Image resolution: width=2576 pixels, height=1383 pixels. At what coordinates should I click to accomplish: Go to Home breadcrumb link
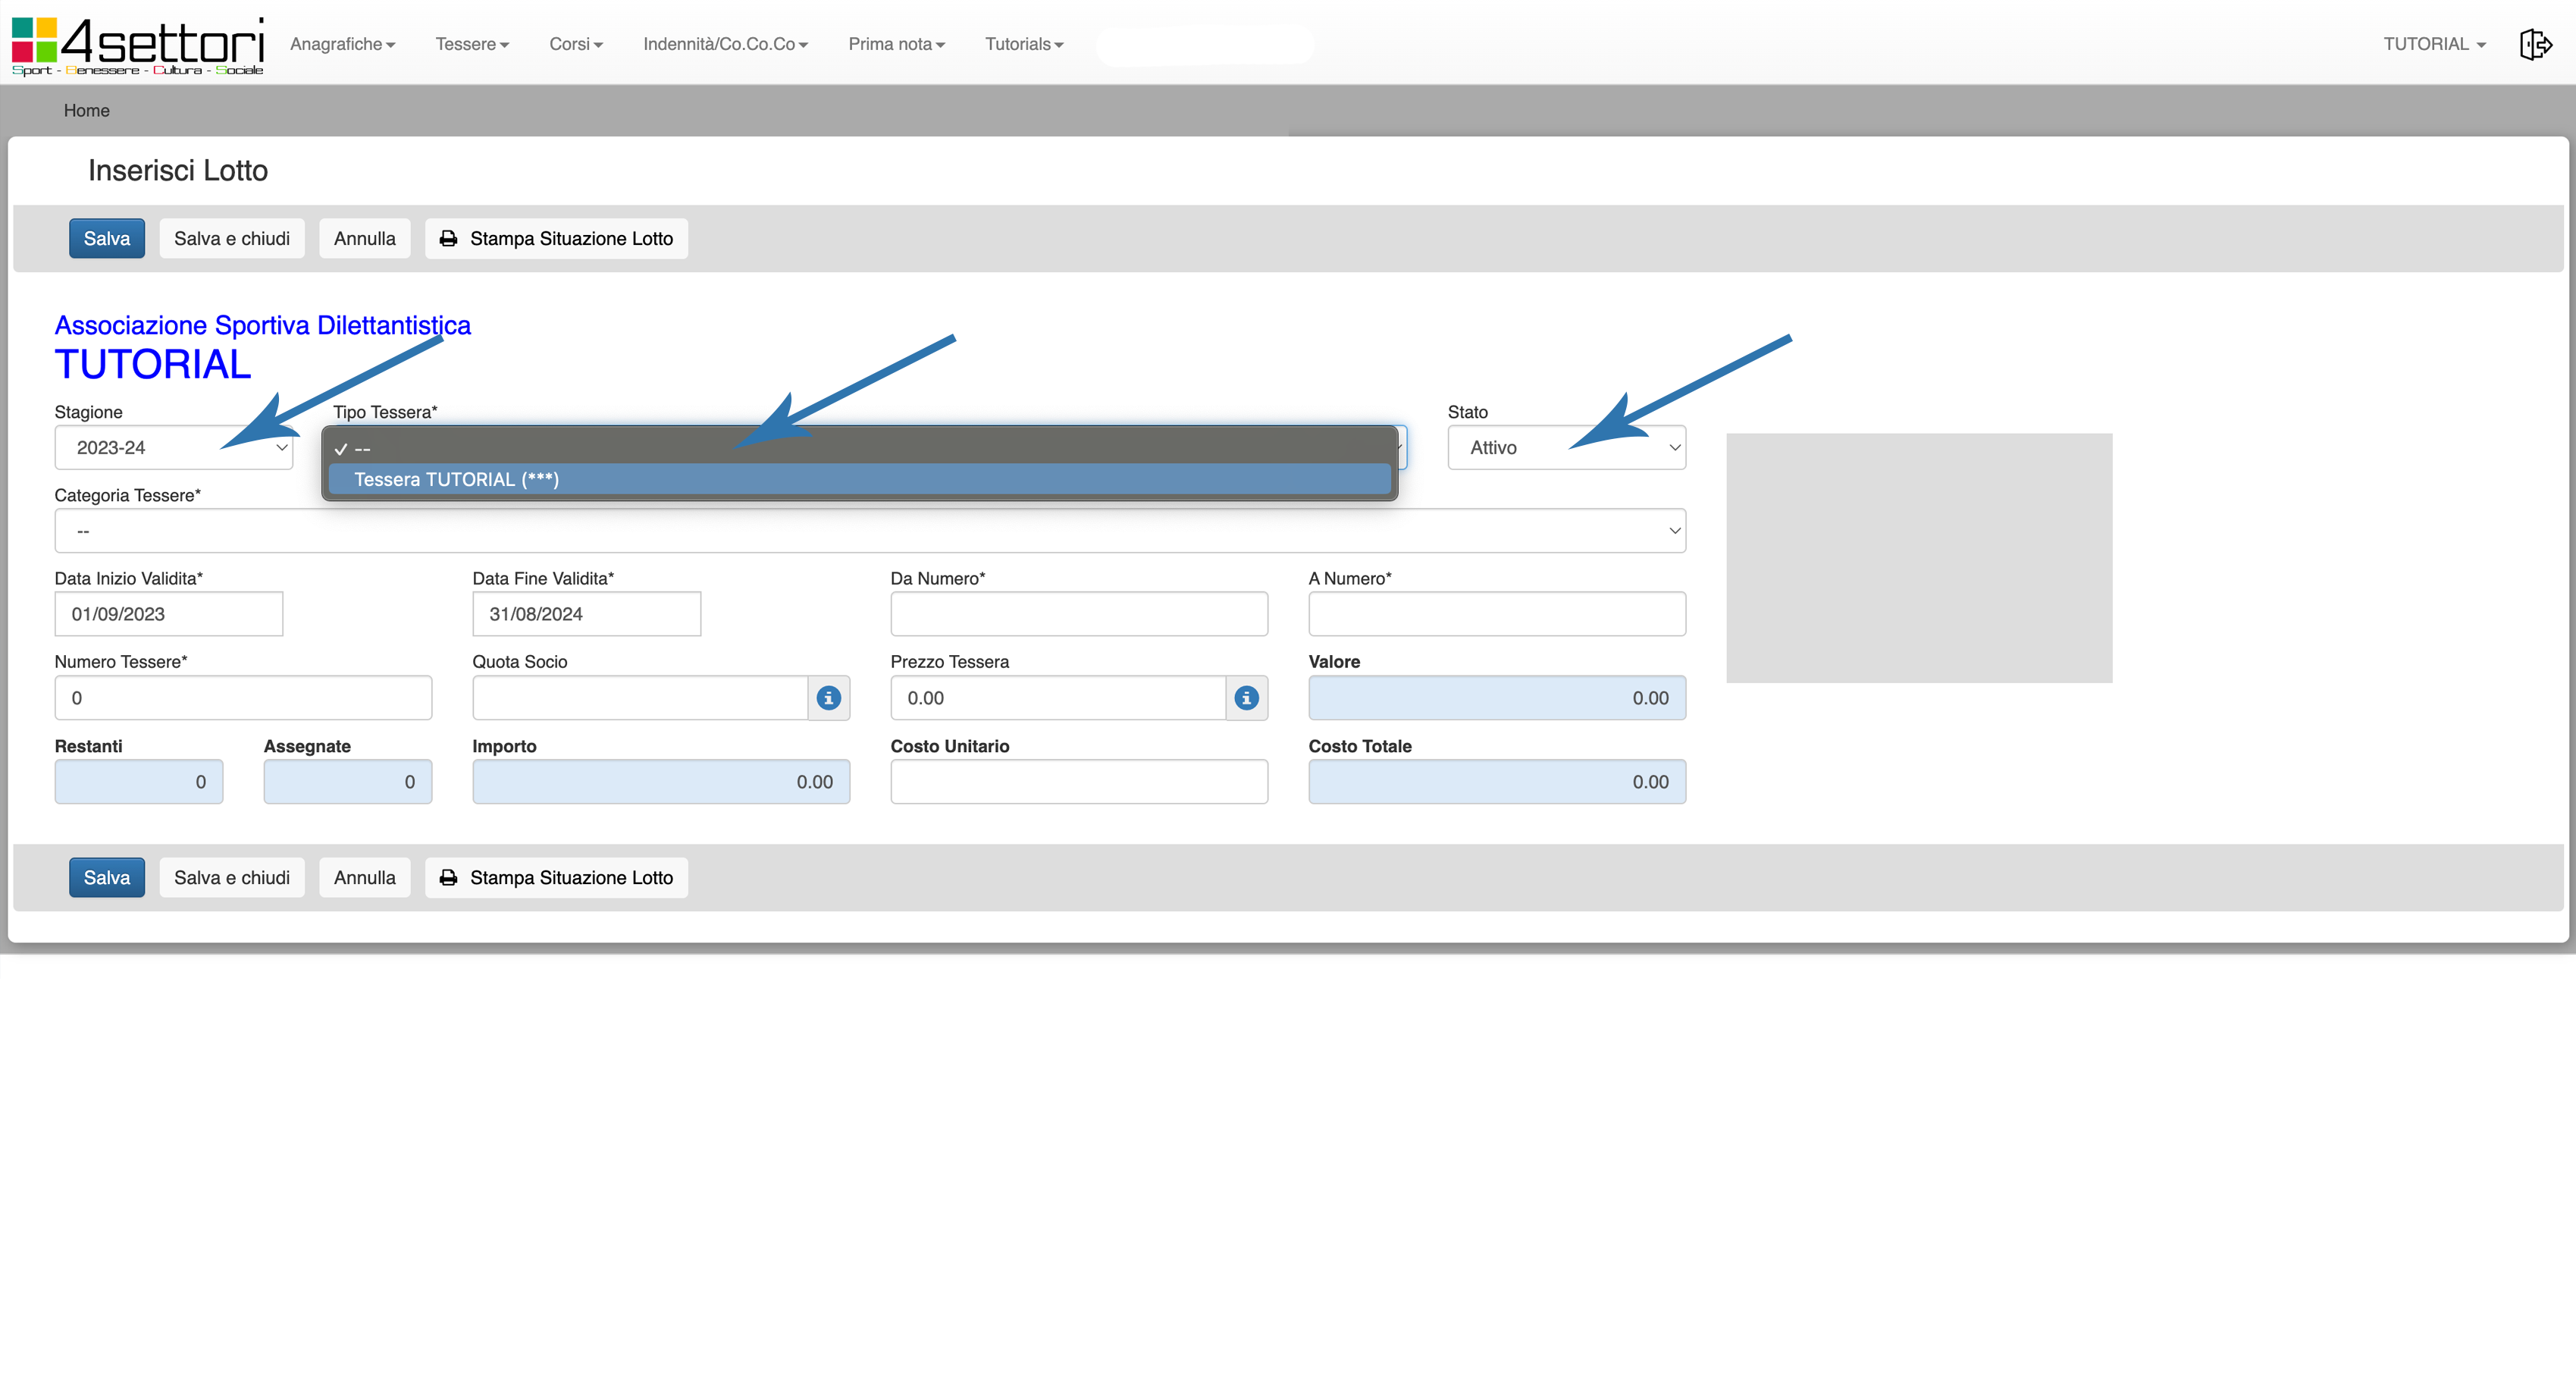pyautogui.click(x=86, y=110)
